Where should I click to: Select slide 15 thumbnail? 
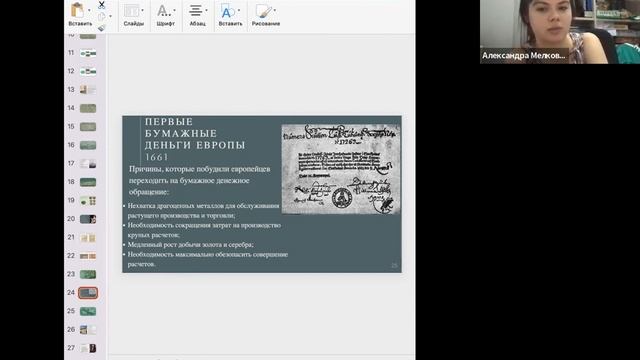point(88,127)
